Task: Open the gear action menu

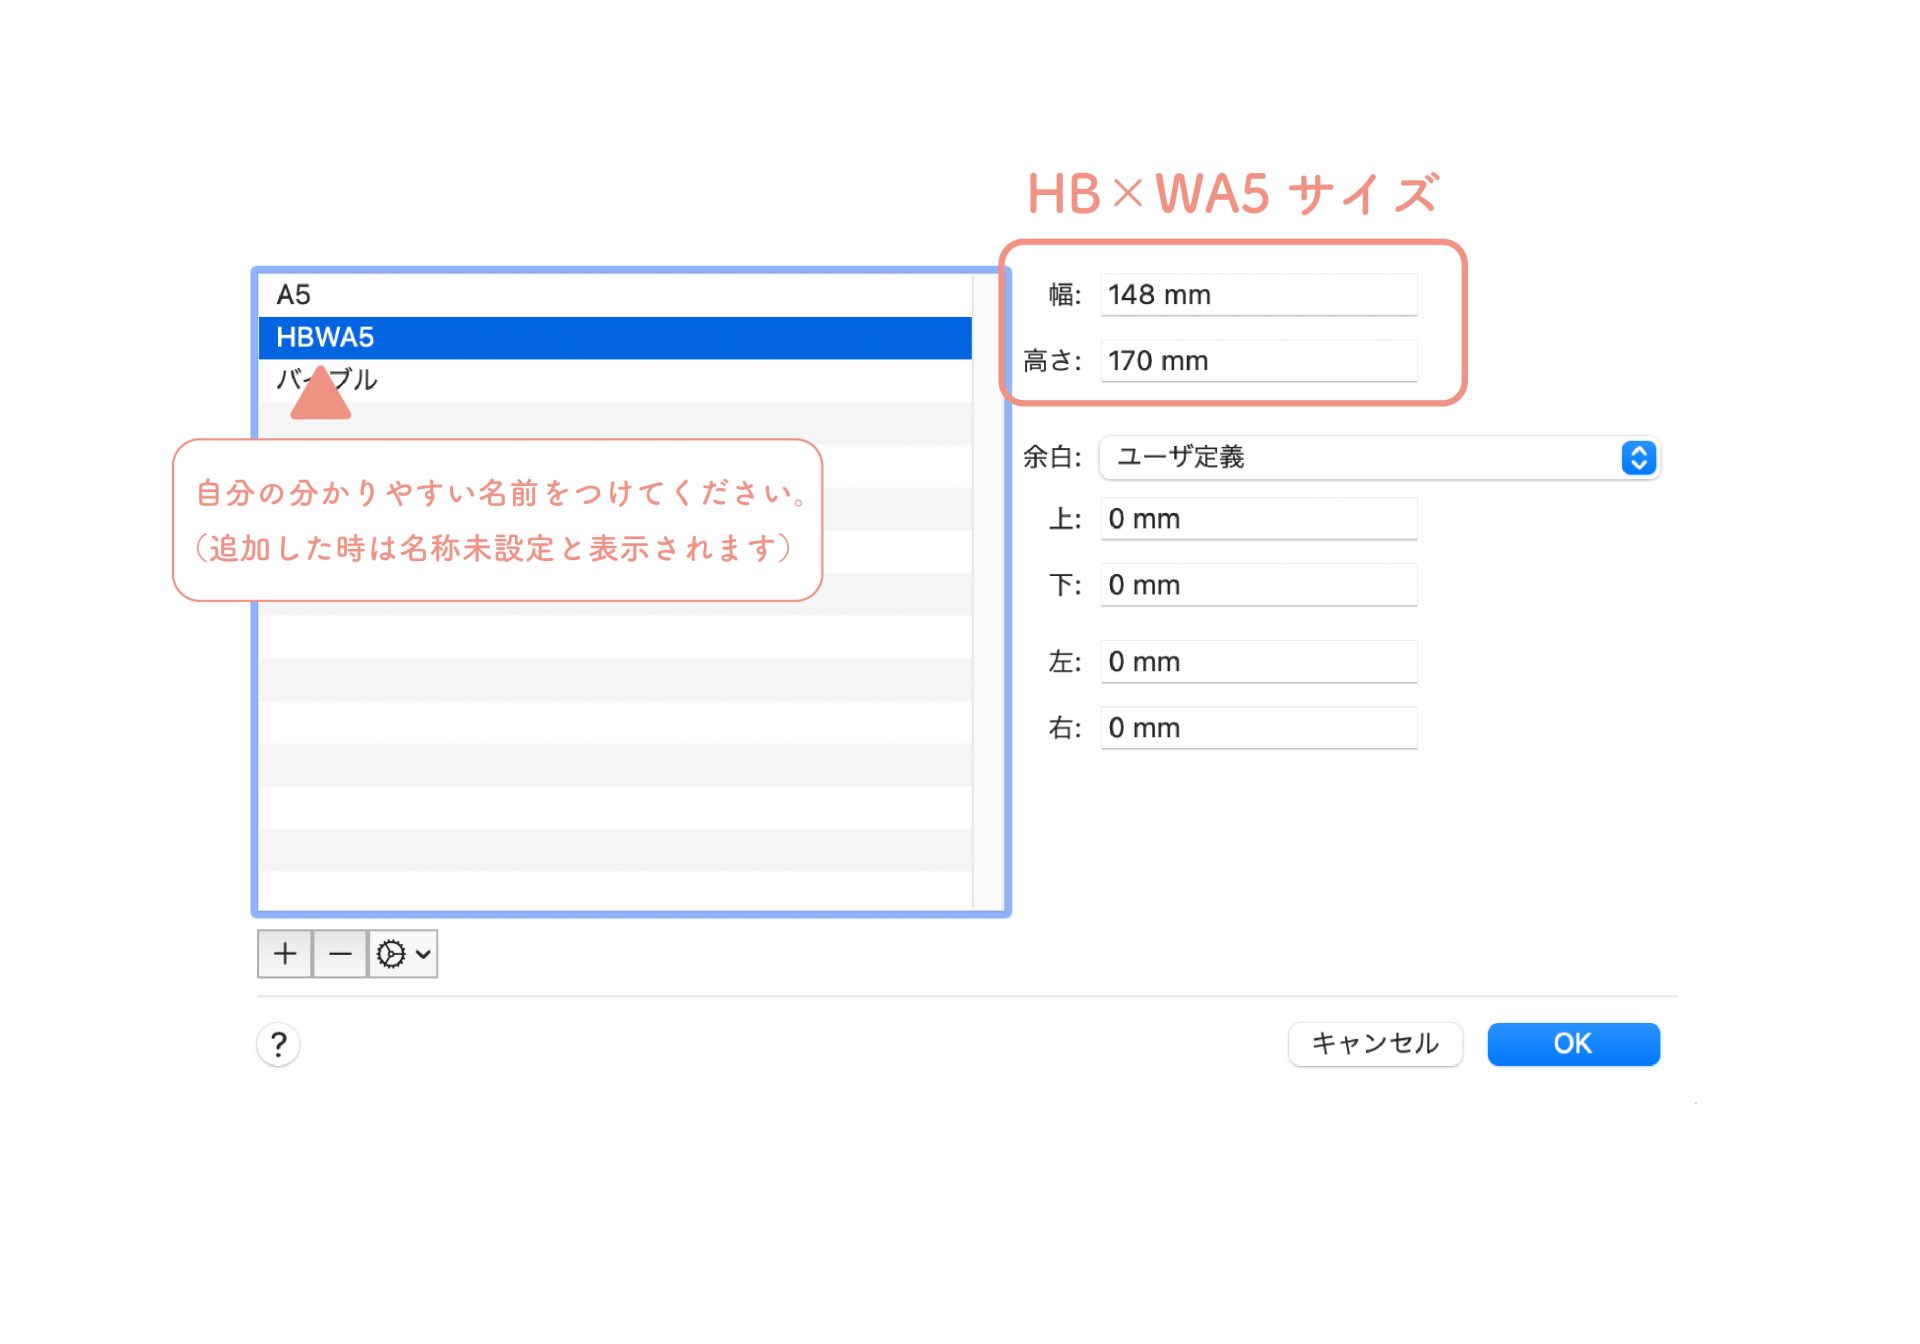Action: [x=403, y=954]
